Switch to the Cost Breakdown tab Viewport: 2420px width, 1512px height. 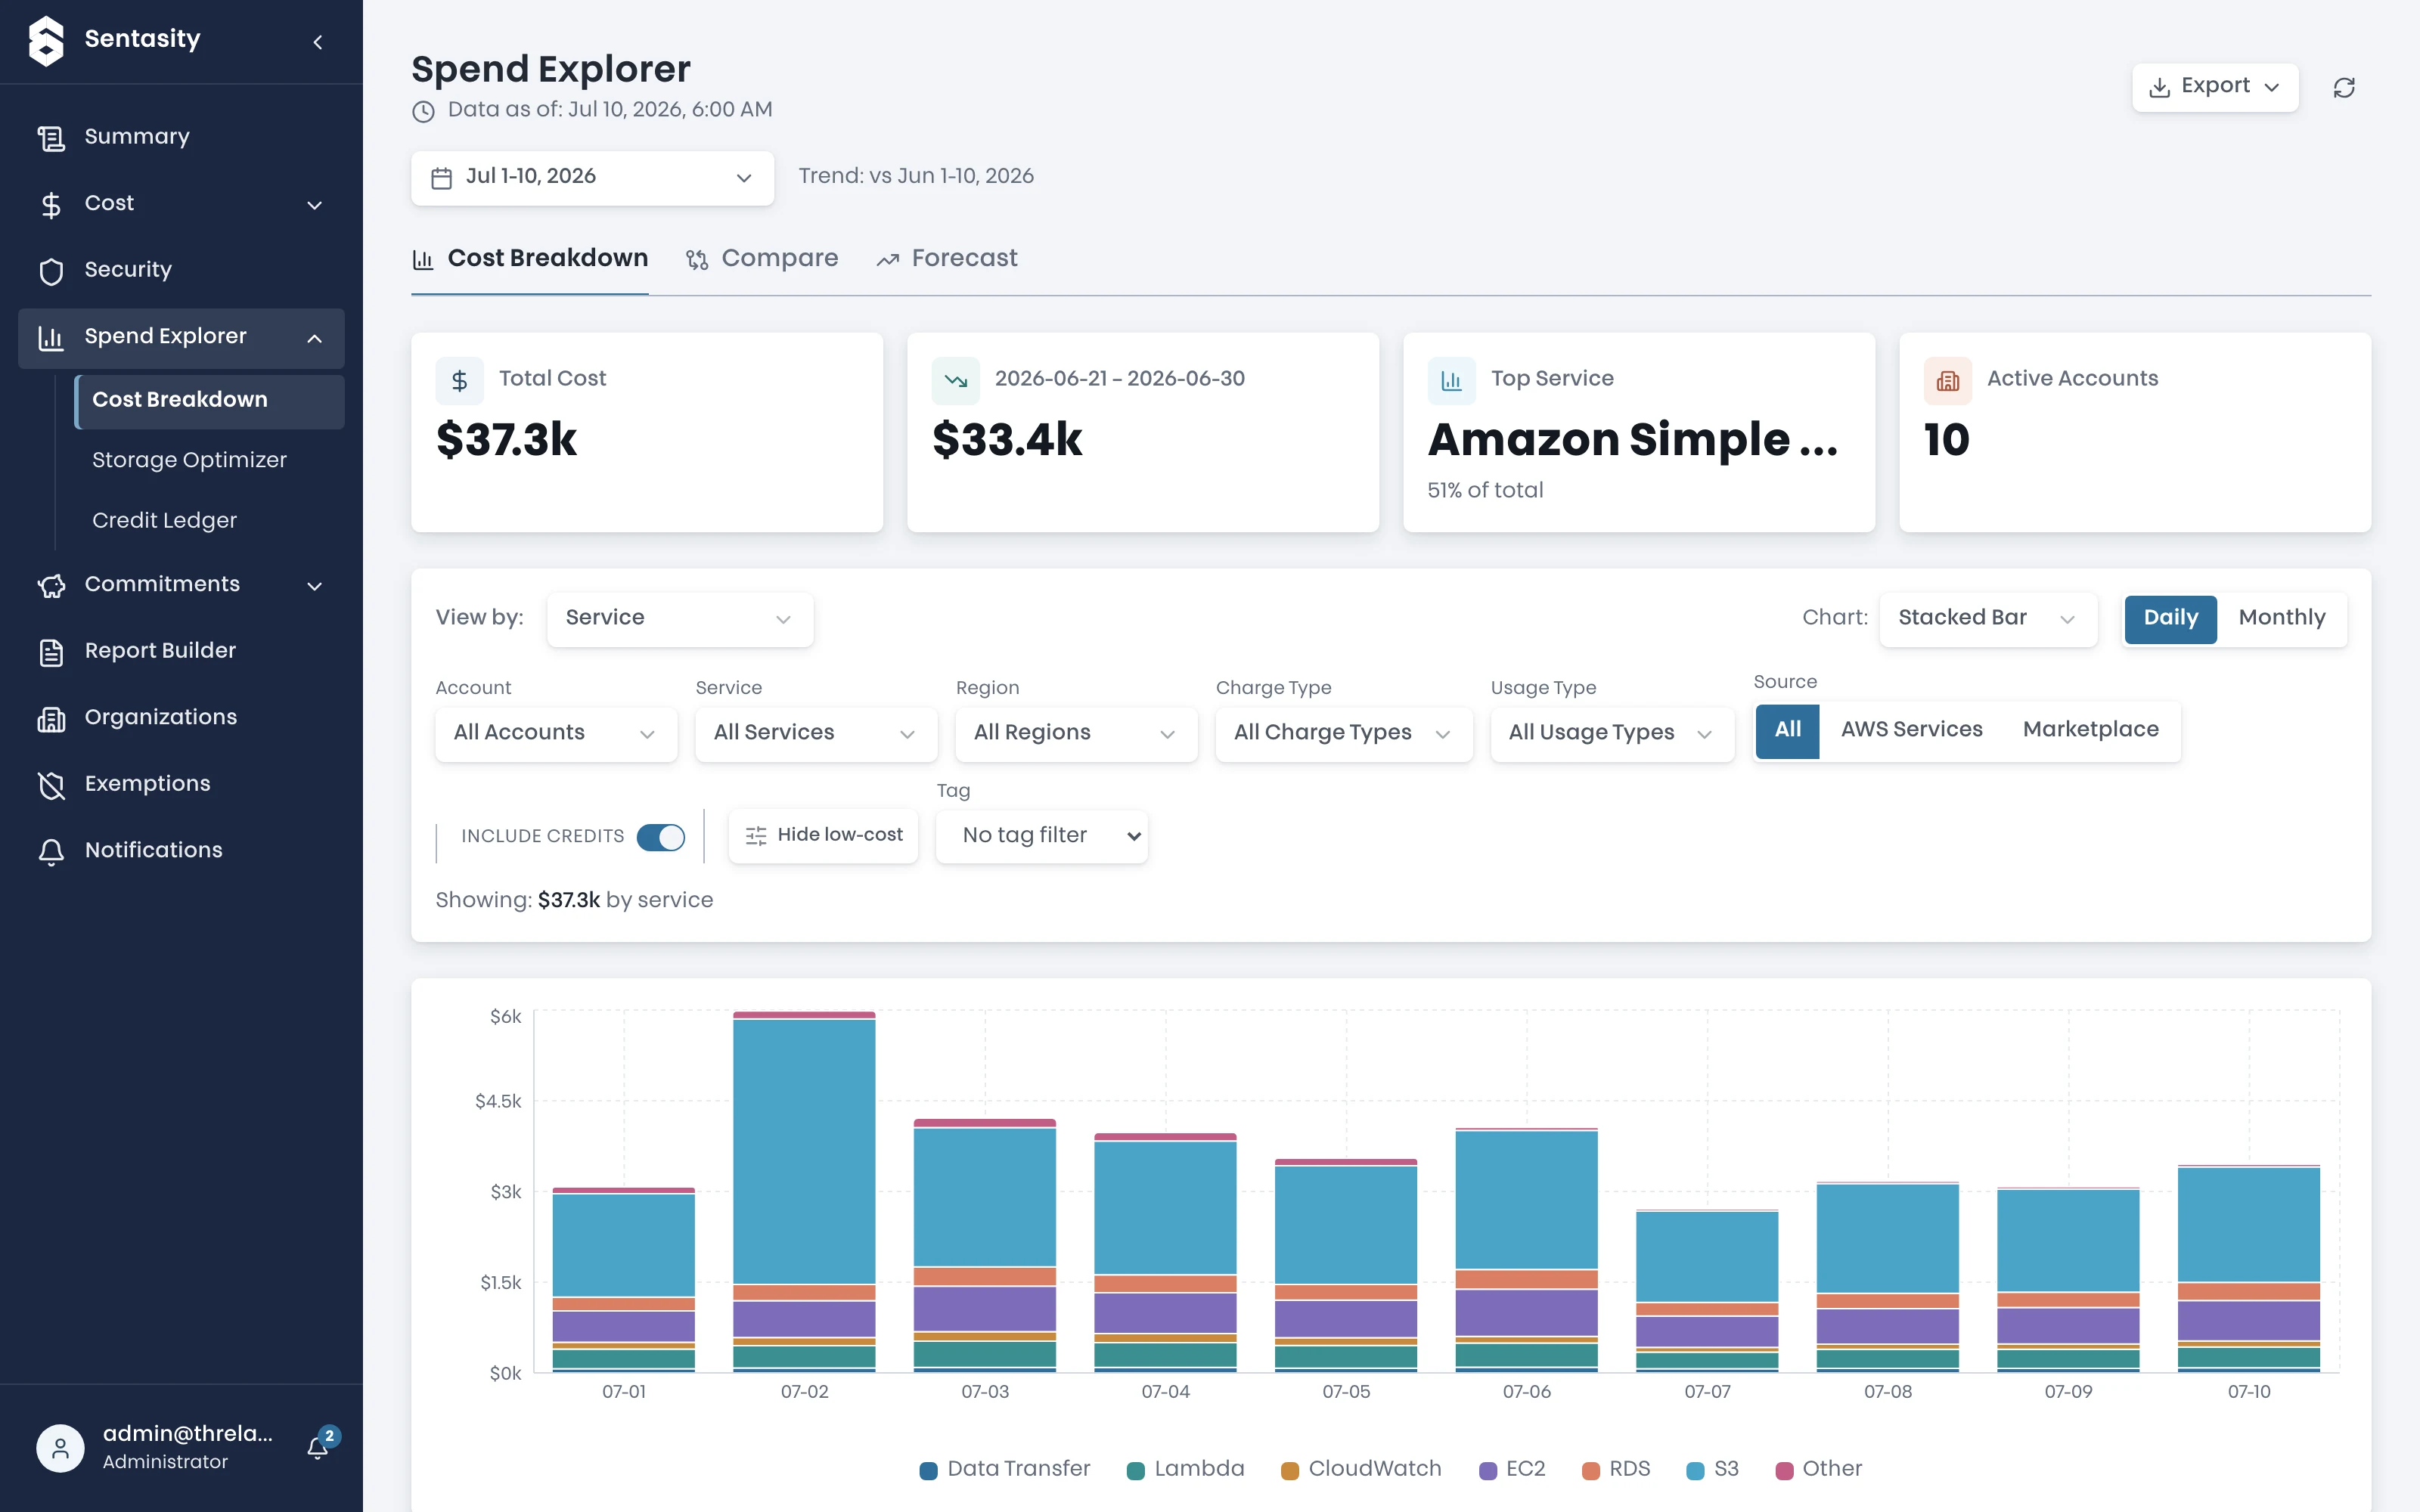click(x=530, y=259)
